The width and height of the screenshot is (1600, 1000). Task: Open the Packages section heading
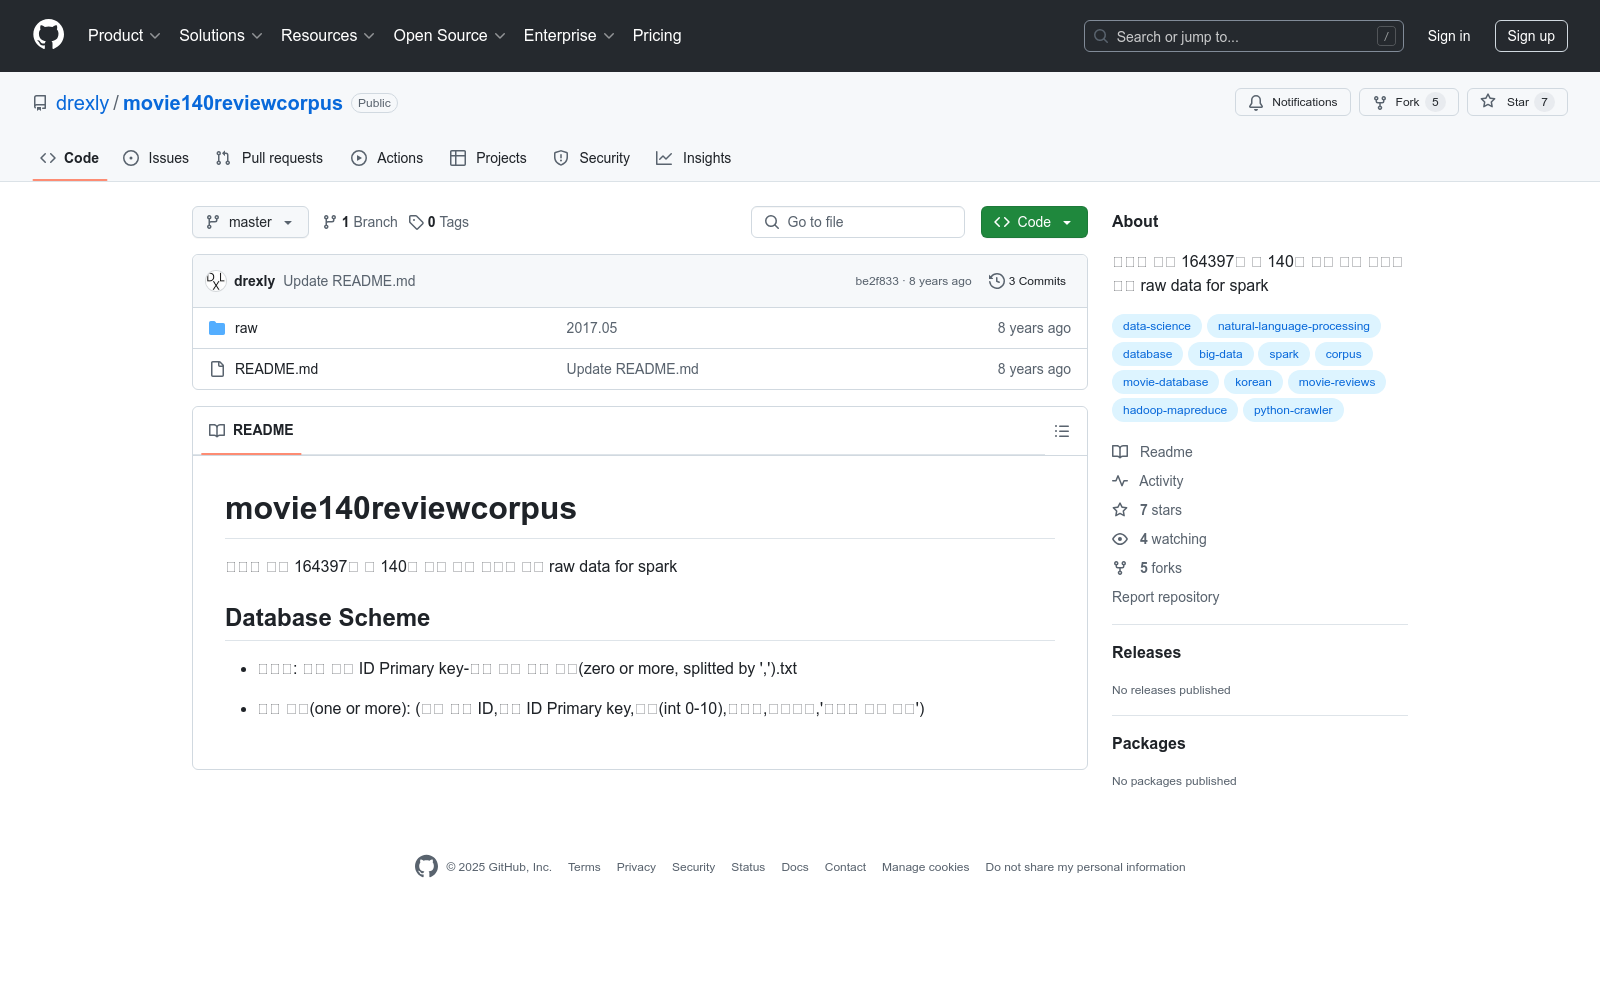(x=1148, y=743)
